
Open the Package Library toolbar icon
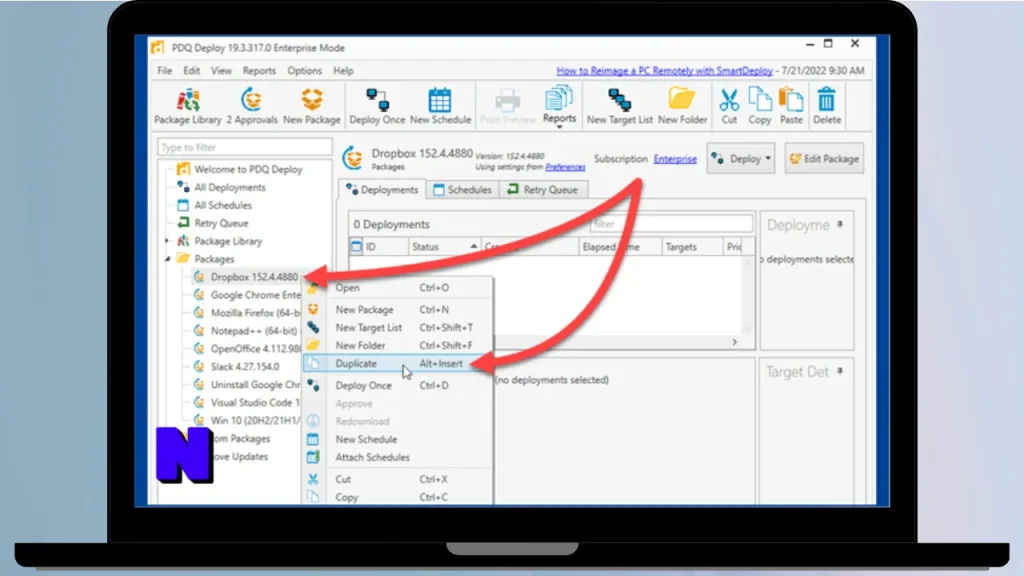[x=188, y=106]
